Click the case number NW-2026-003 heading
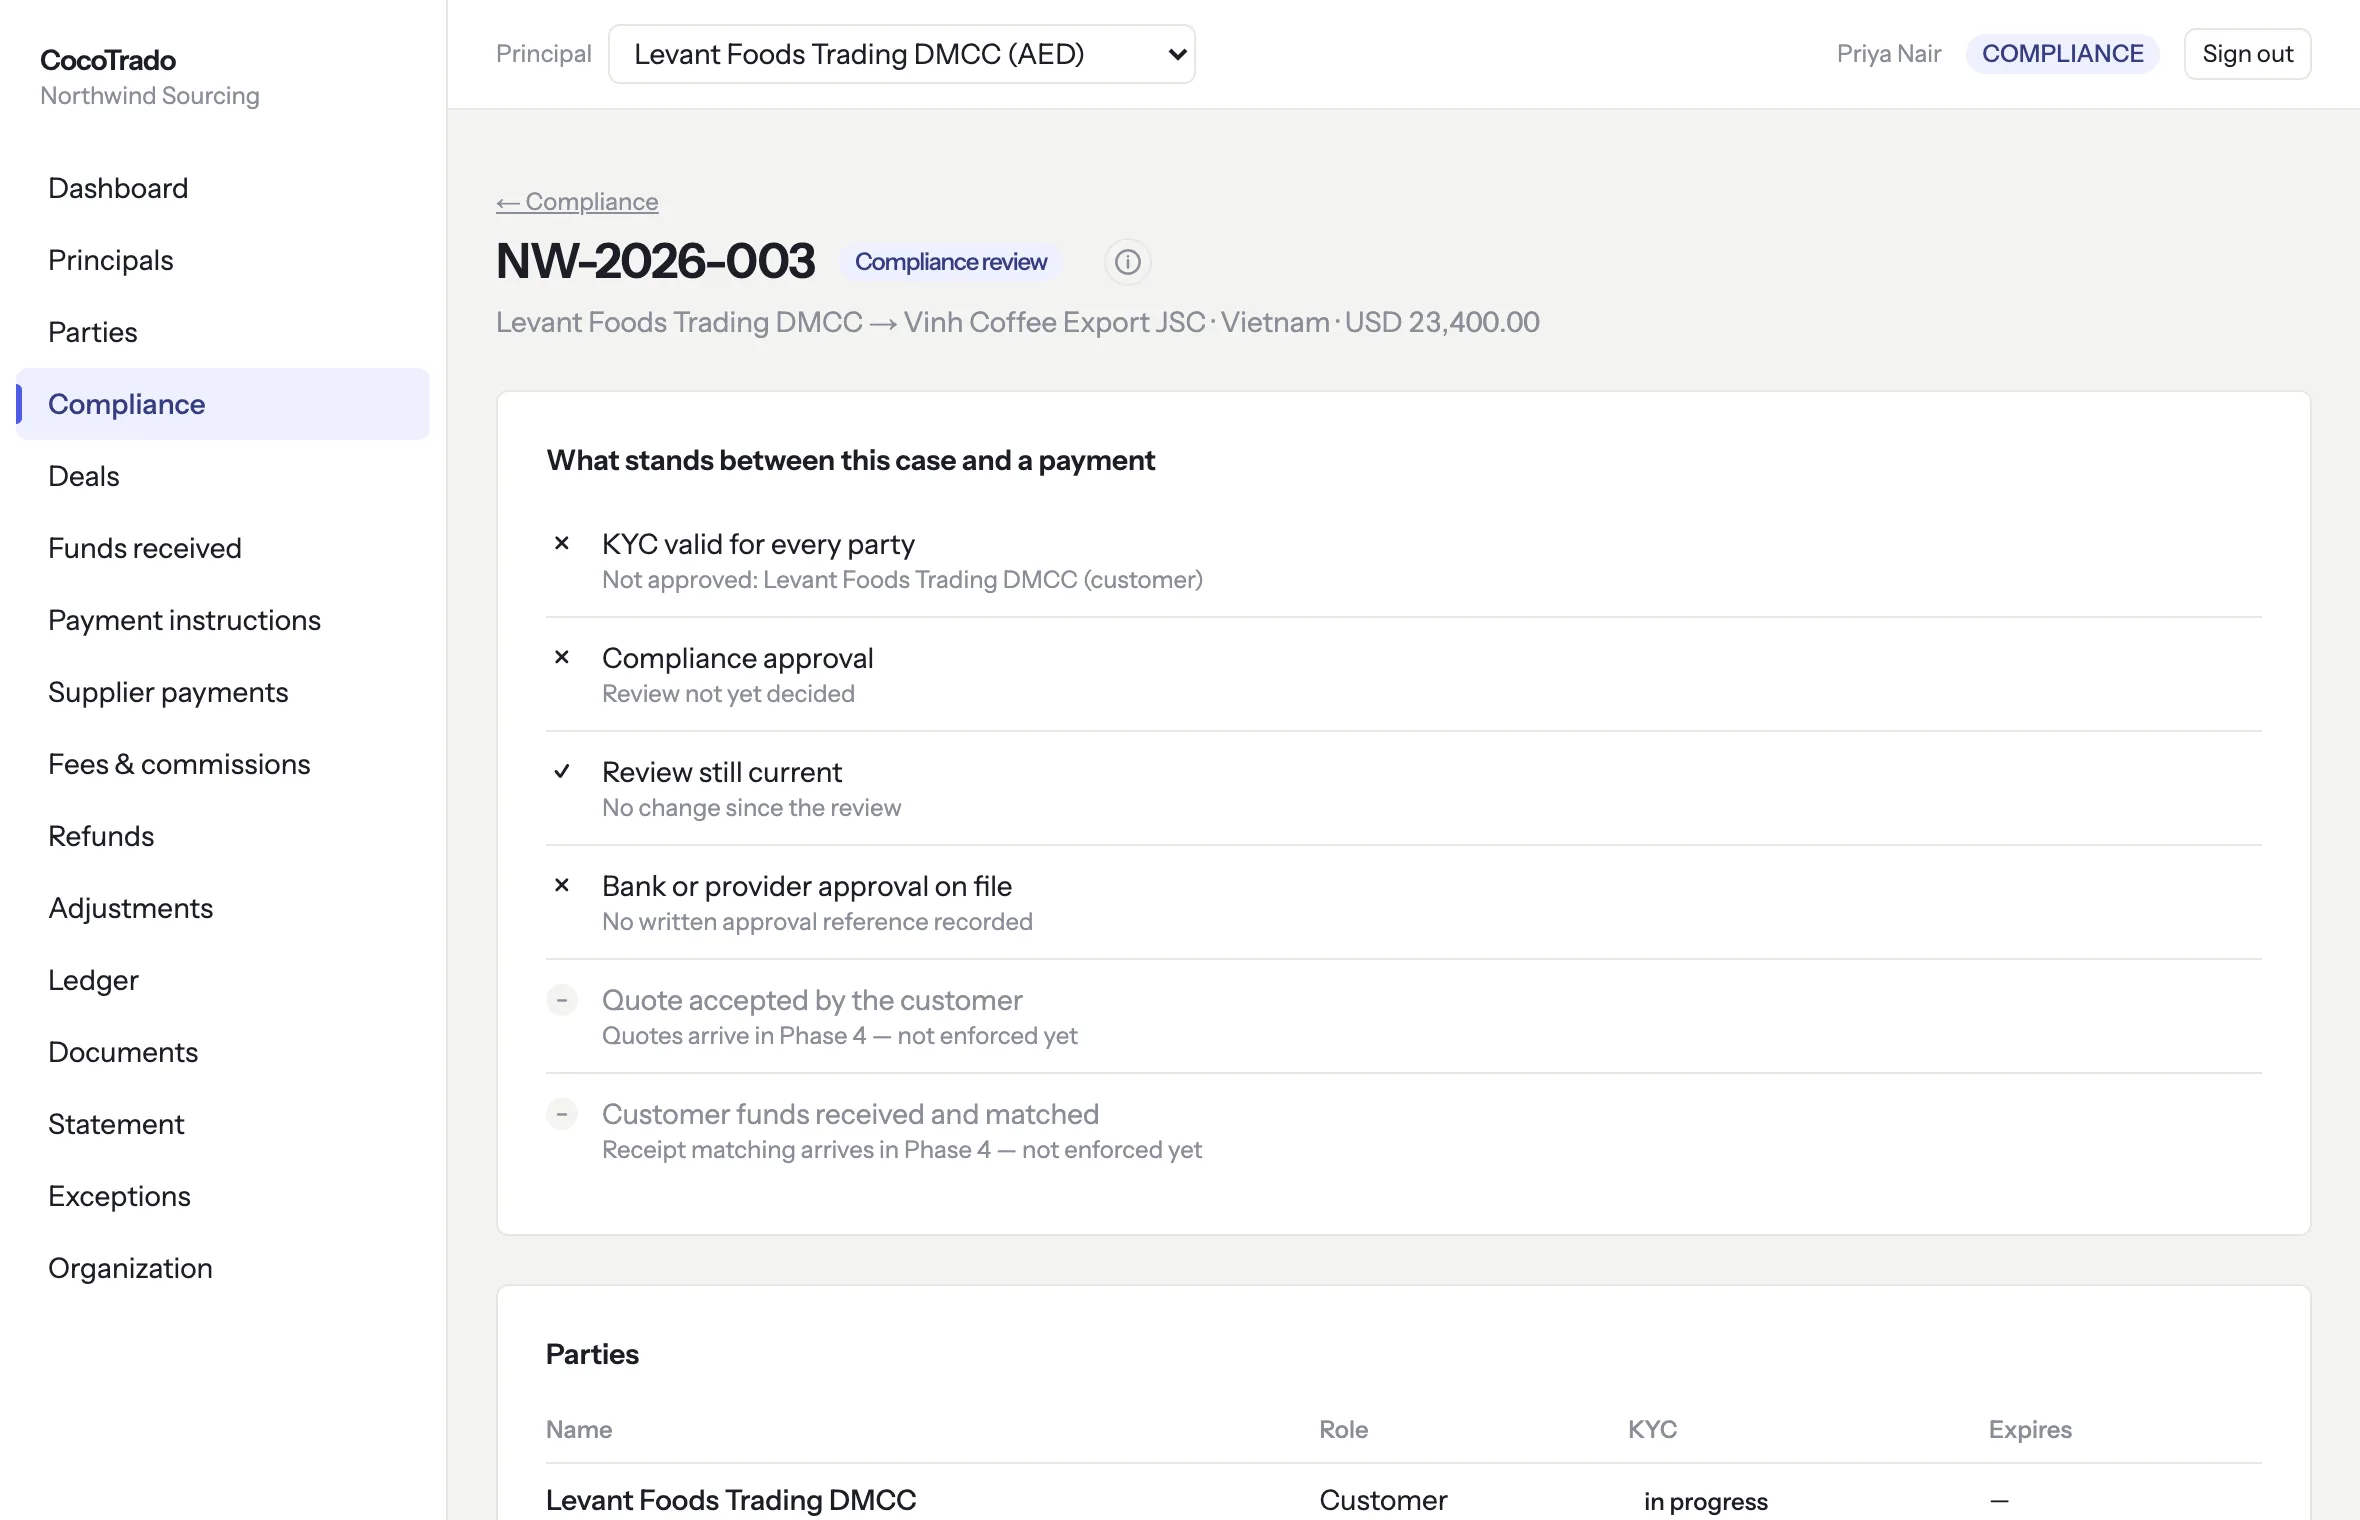Viewport: 2360px width, 1520px height. 656,261
